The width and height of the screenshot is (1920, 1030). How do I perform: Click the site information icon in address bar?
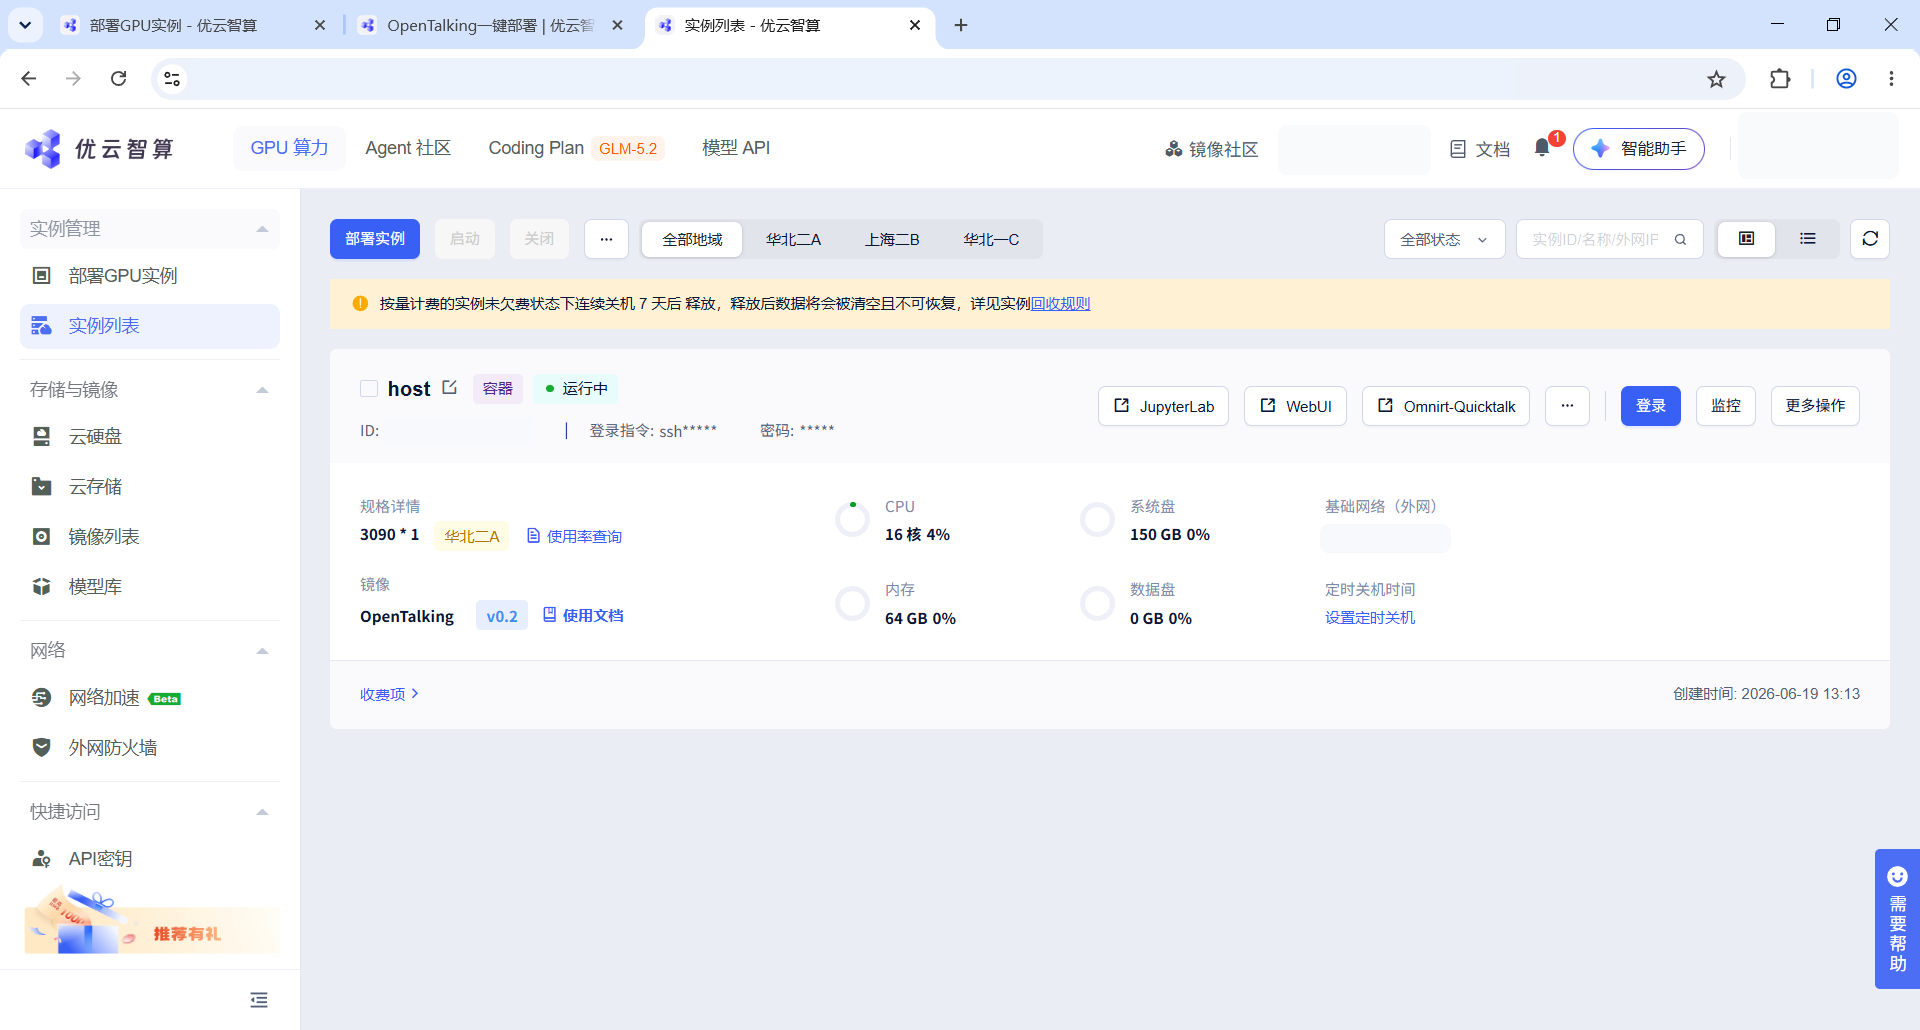point(172,79)
